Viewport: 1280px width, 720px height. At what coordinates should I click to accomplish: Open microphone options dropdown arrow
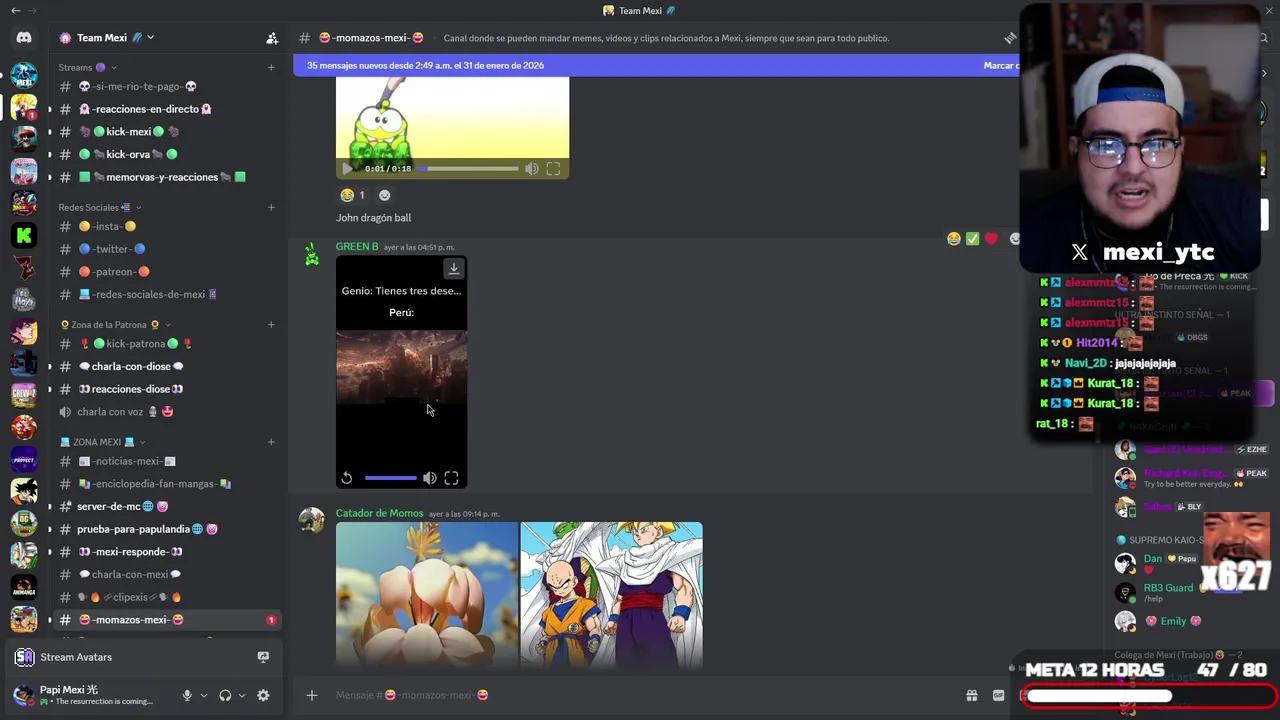[204, 696]
